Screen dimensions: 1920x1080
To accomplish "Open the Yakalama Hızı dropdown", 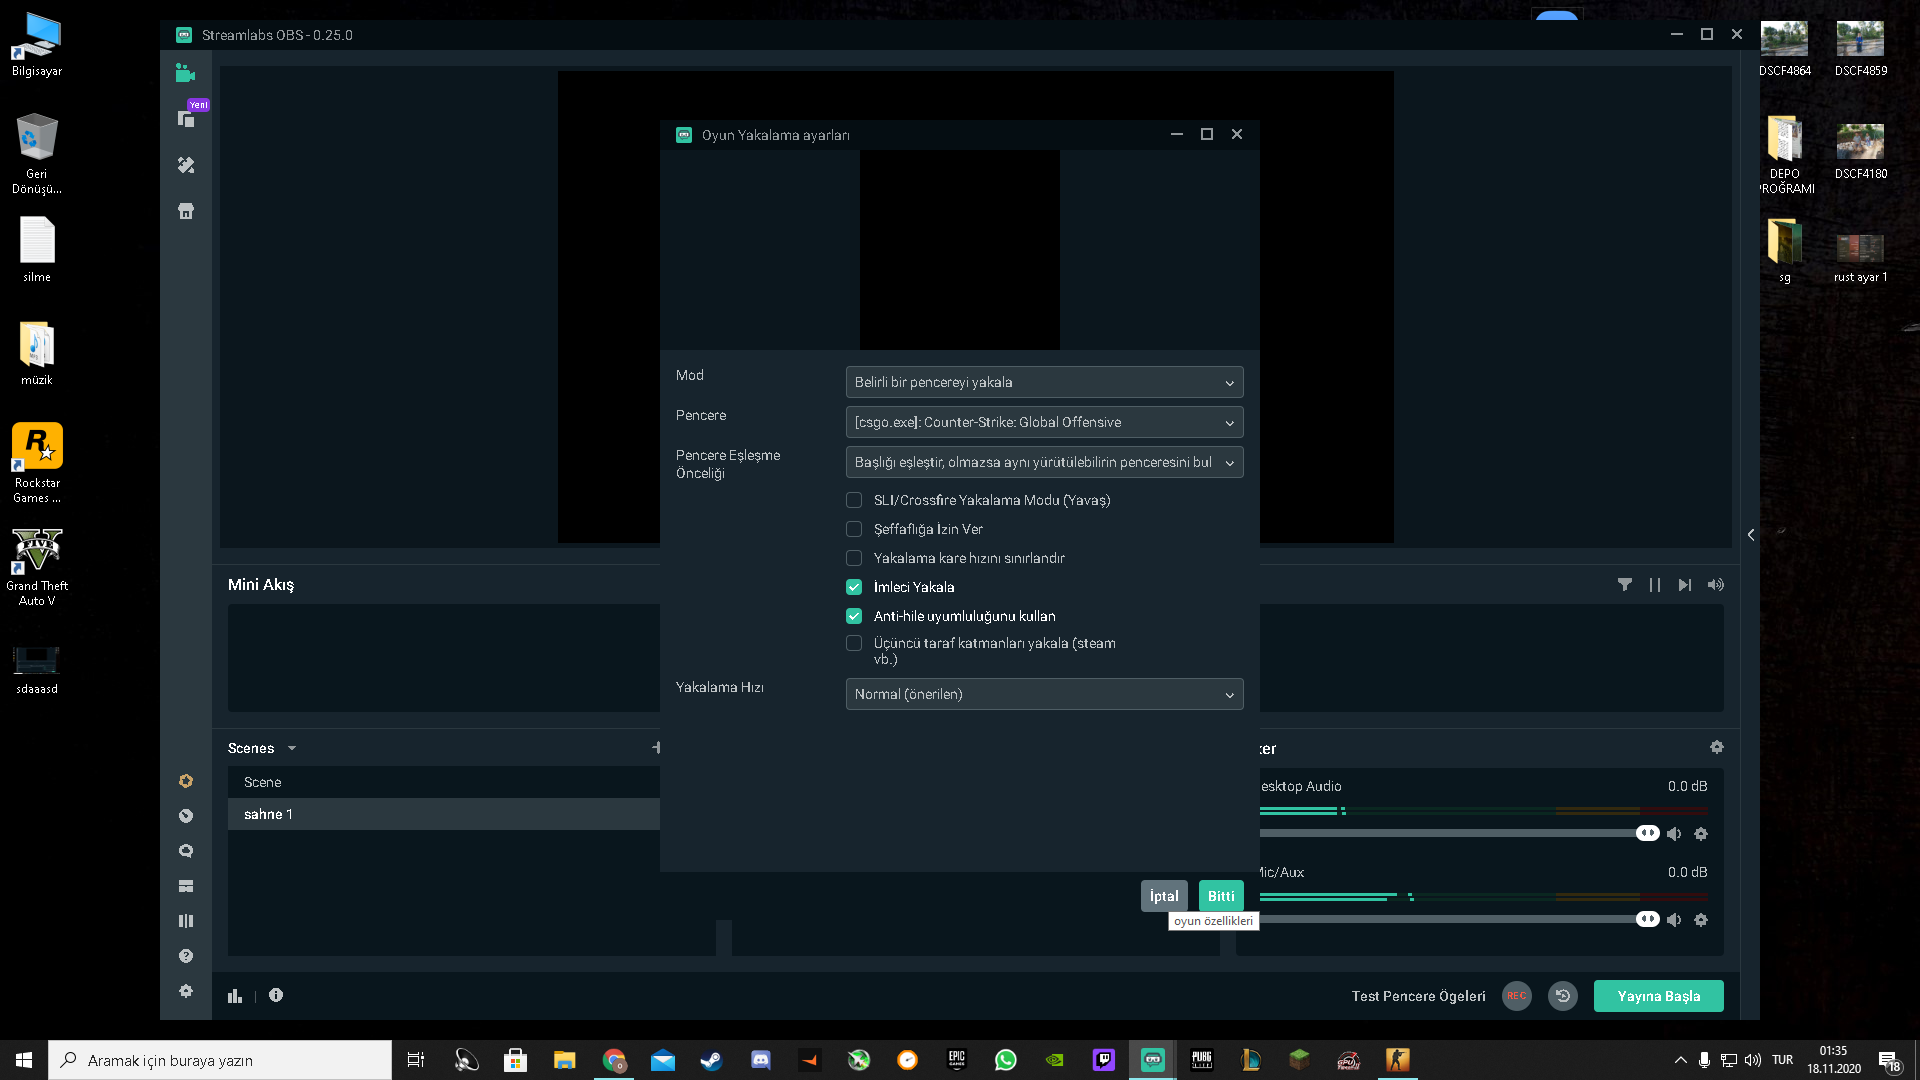I will point(1044,694).
